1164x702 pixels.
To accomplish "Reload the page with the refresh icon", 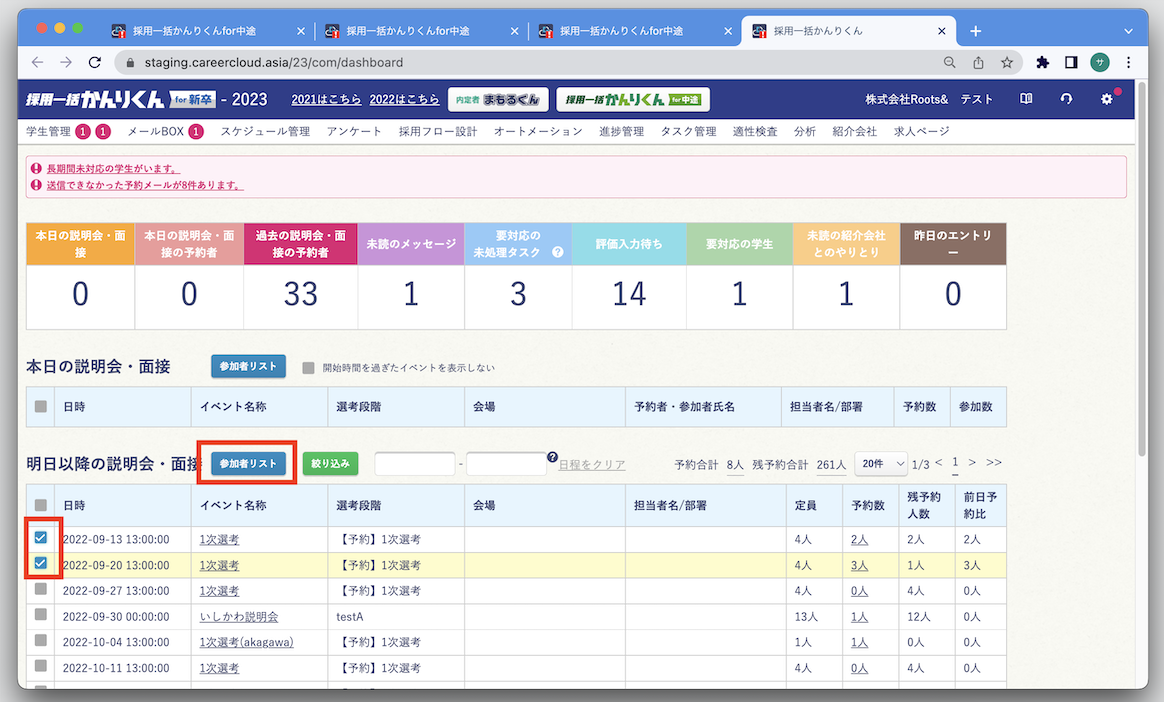I will (95, 62).
